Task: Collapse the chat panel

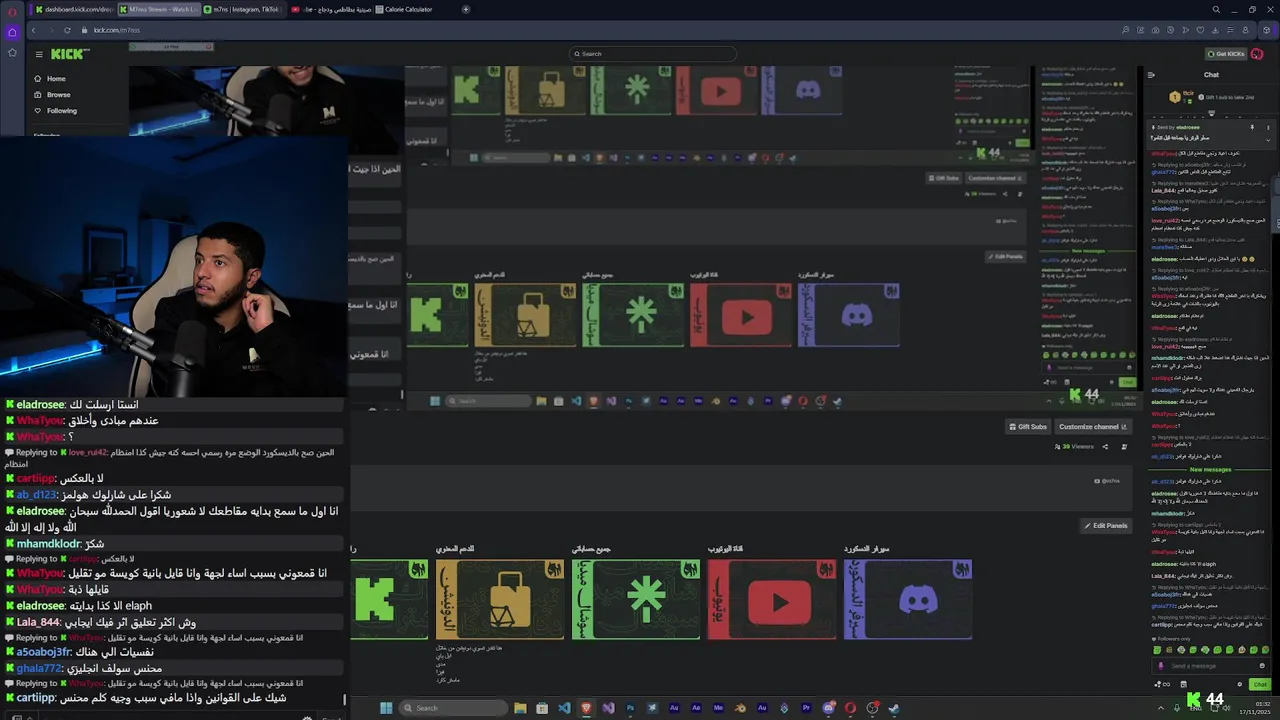Action: click(x=1151, y=75)
